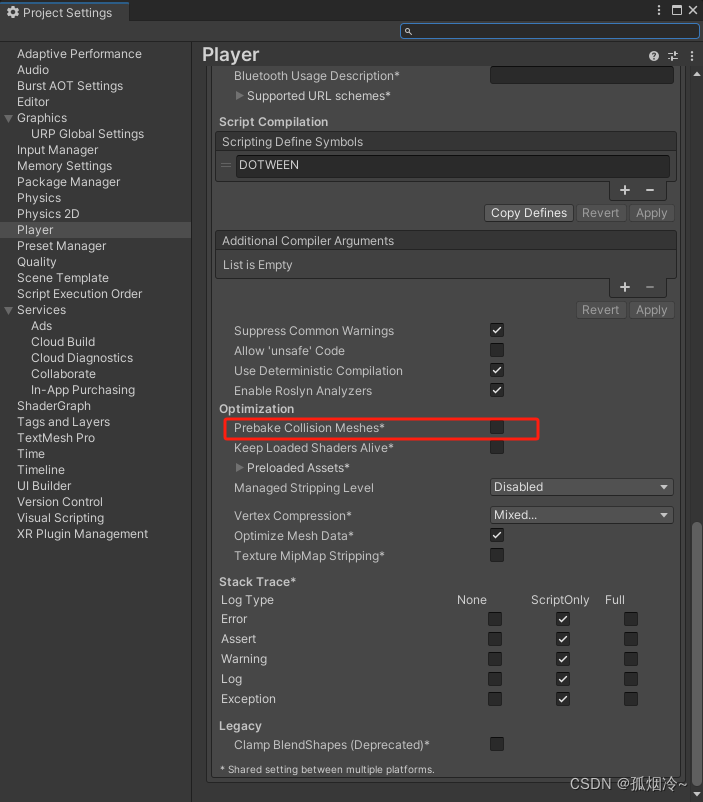Screen dimensions: 703x802
Task: Disable Use Deterministic Compilation
Action: (497, 370)
